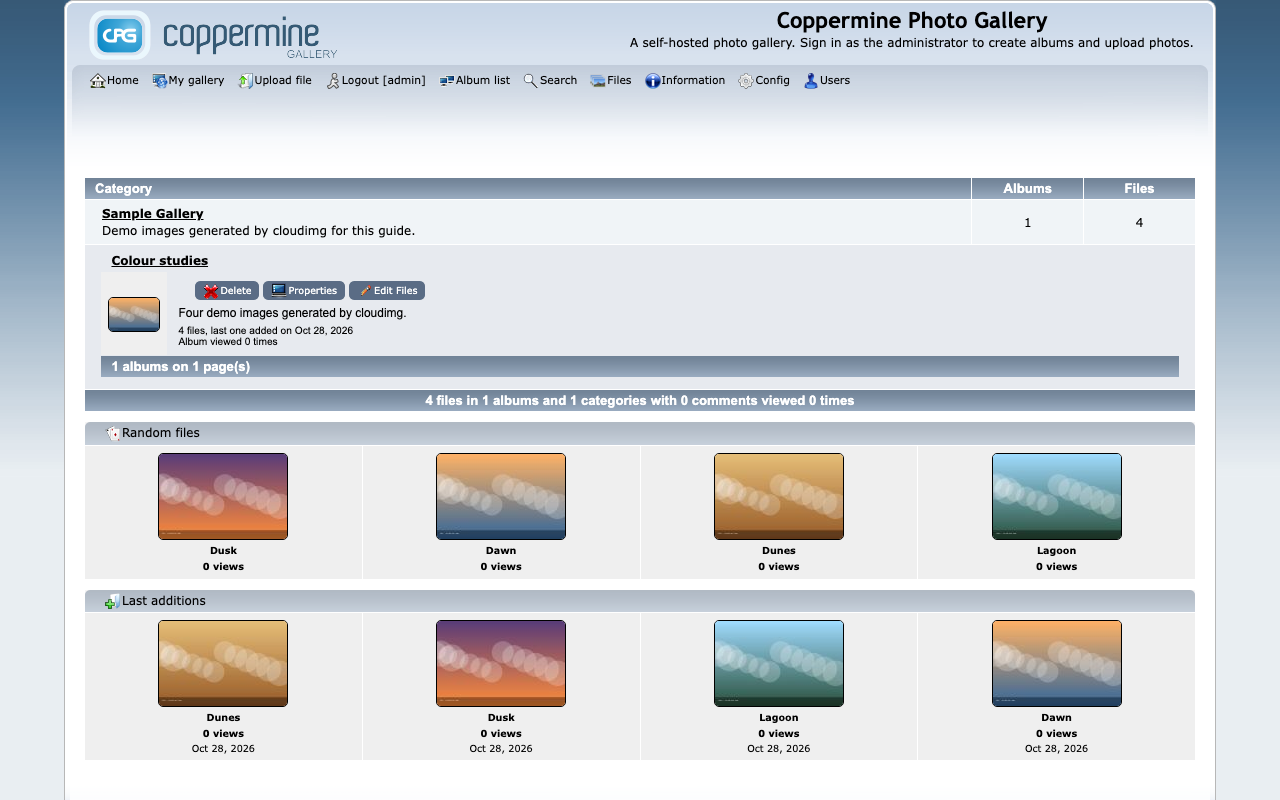Click the Files column header
This screenshot has width=1280, height=800.
click(x=1139, y=188)
